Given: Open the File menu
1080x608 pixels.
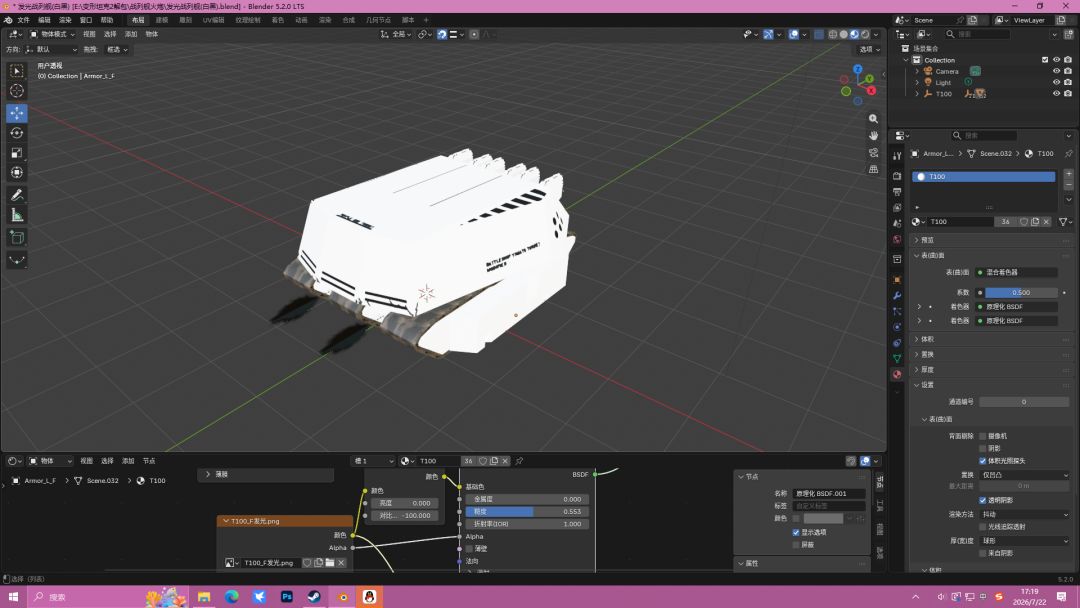Looking at the screenshot, I should click(x=23, y=20).
